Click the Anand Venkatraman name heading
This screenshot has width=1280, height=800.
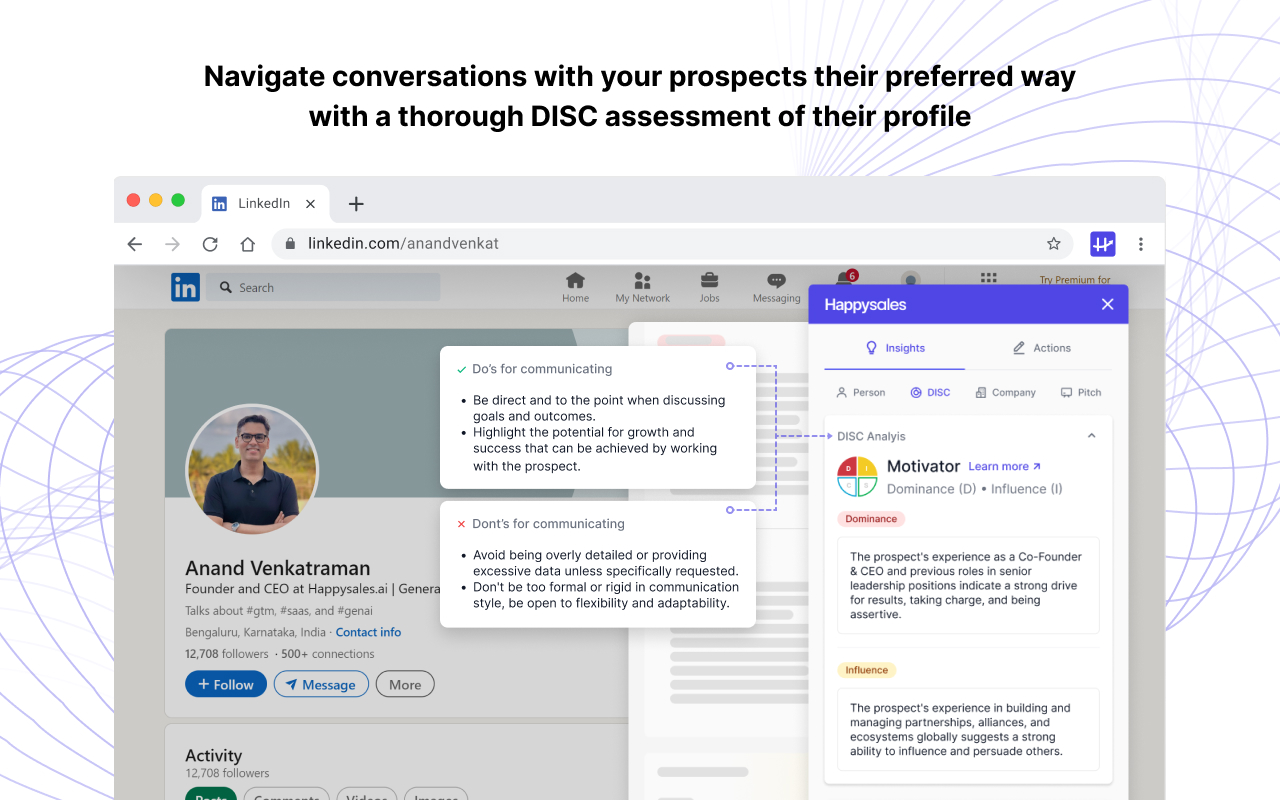(278, 568)
